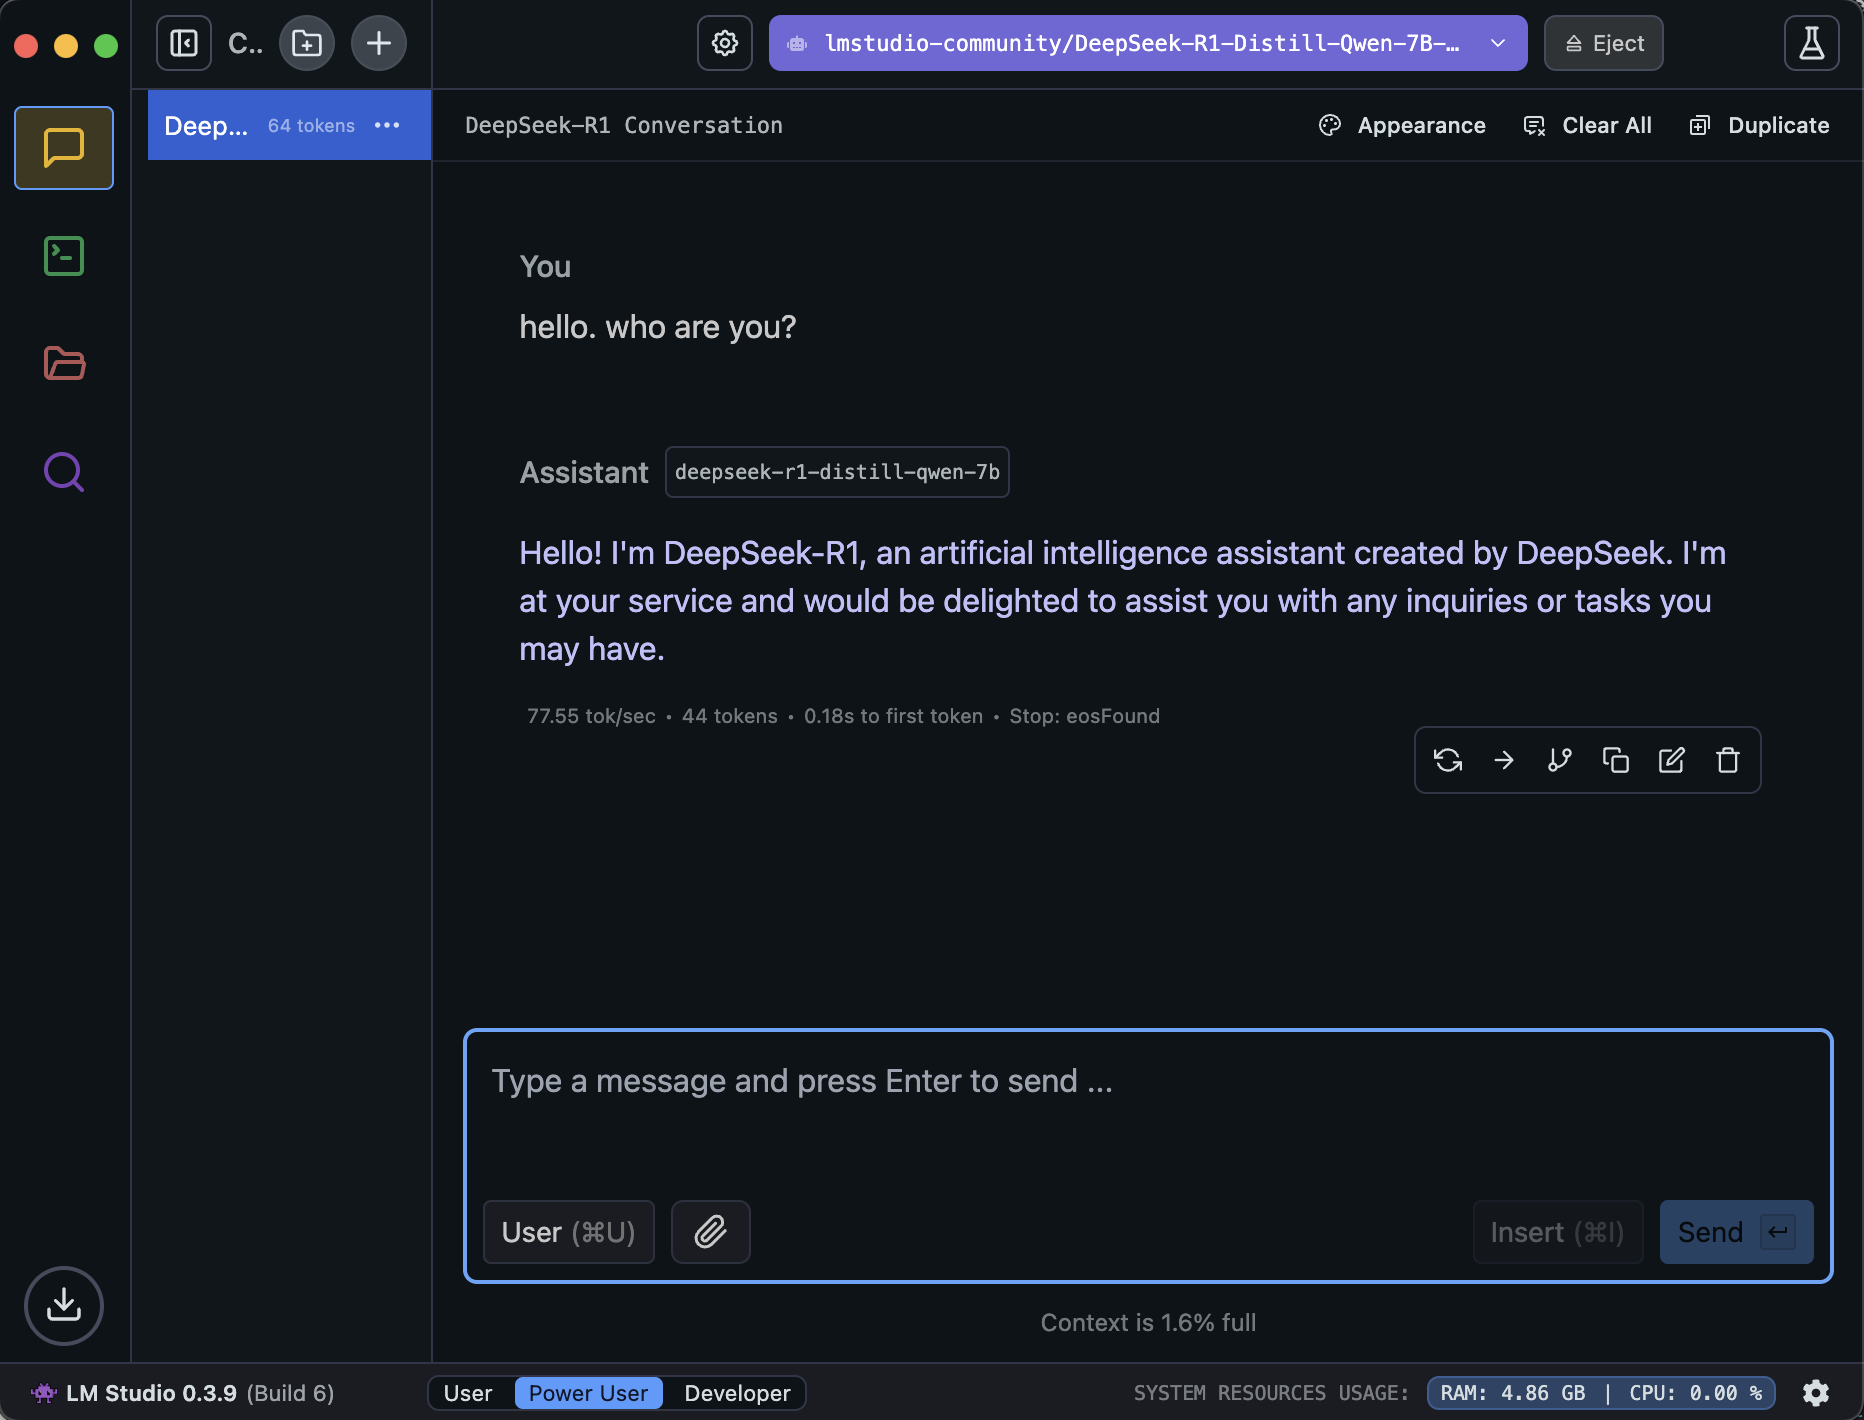Image resolution: width=1864 pixels, height=1420 pixels.
Task: Copy the assistant message
Action: point(1615,760)
